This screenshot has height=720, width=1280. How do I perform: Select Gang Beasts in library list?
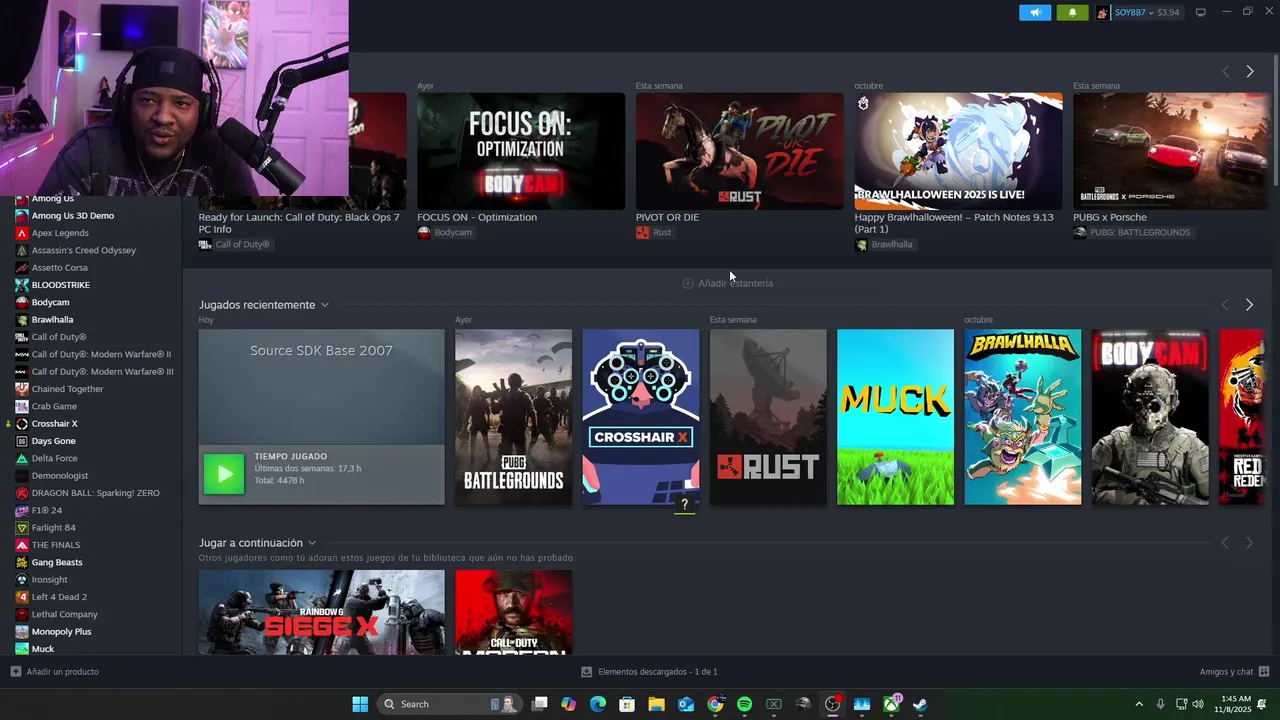(57, 562)
